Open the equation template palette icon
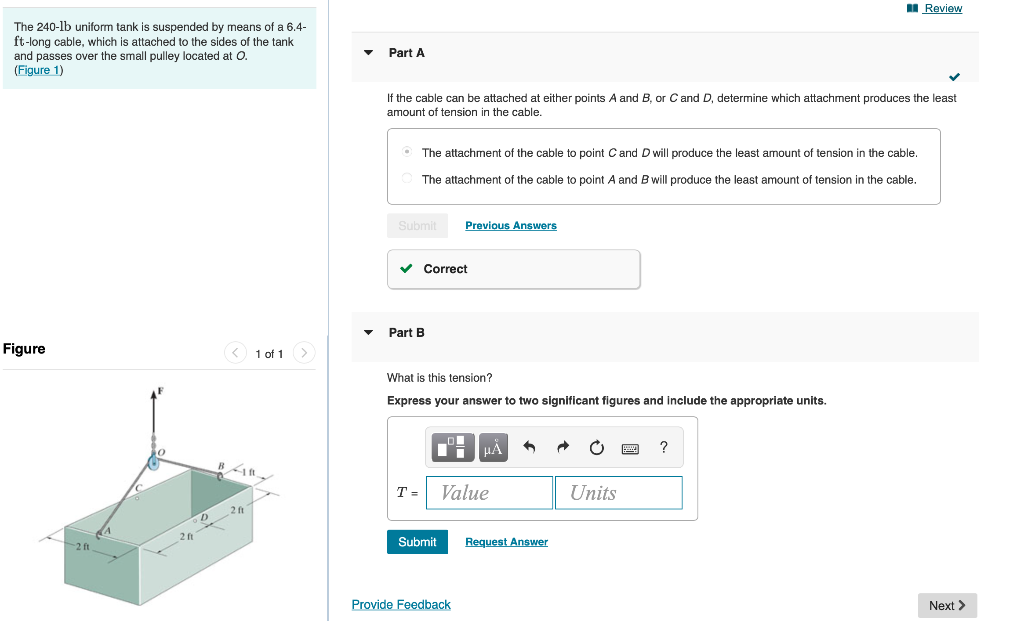 tap(452, 447)
